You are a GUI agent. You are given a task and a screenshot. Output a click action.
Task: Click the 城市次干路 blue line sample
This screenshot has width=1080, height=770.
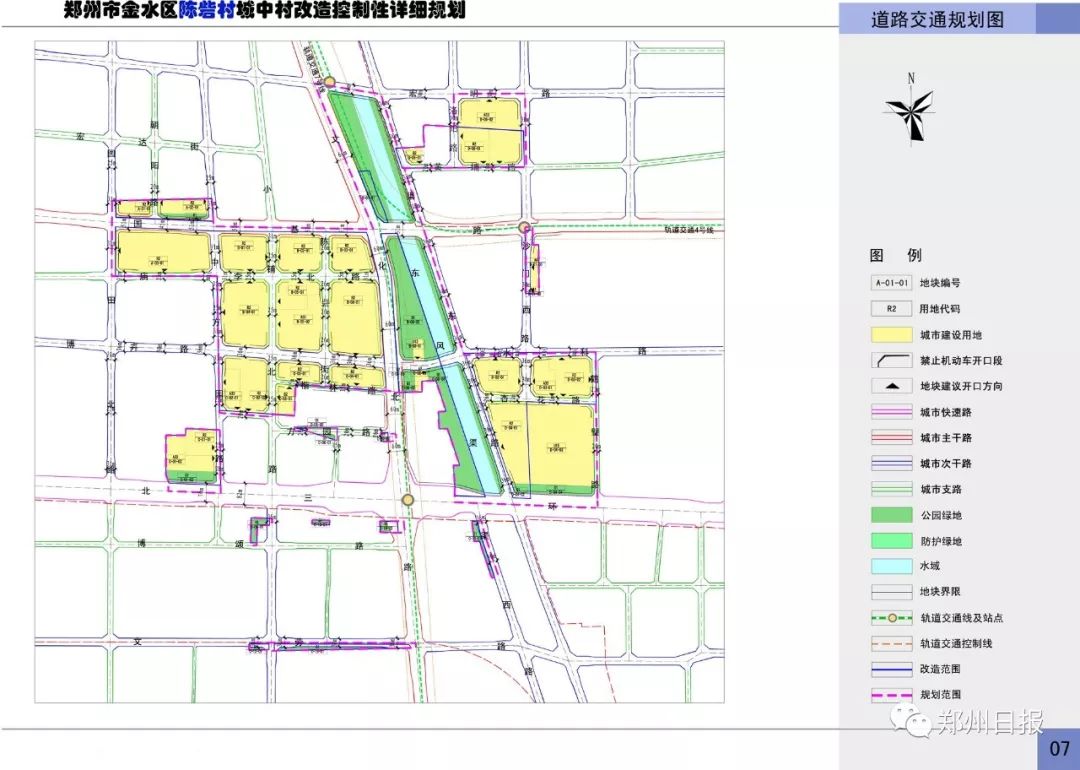[892, 464]
